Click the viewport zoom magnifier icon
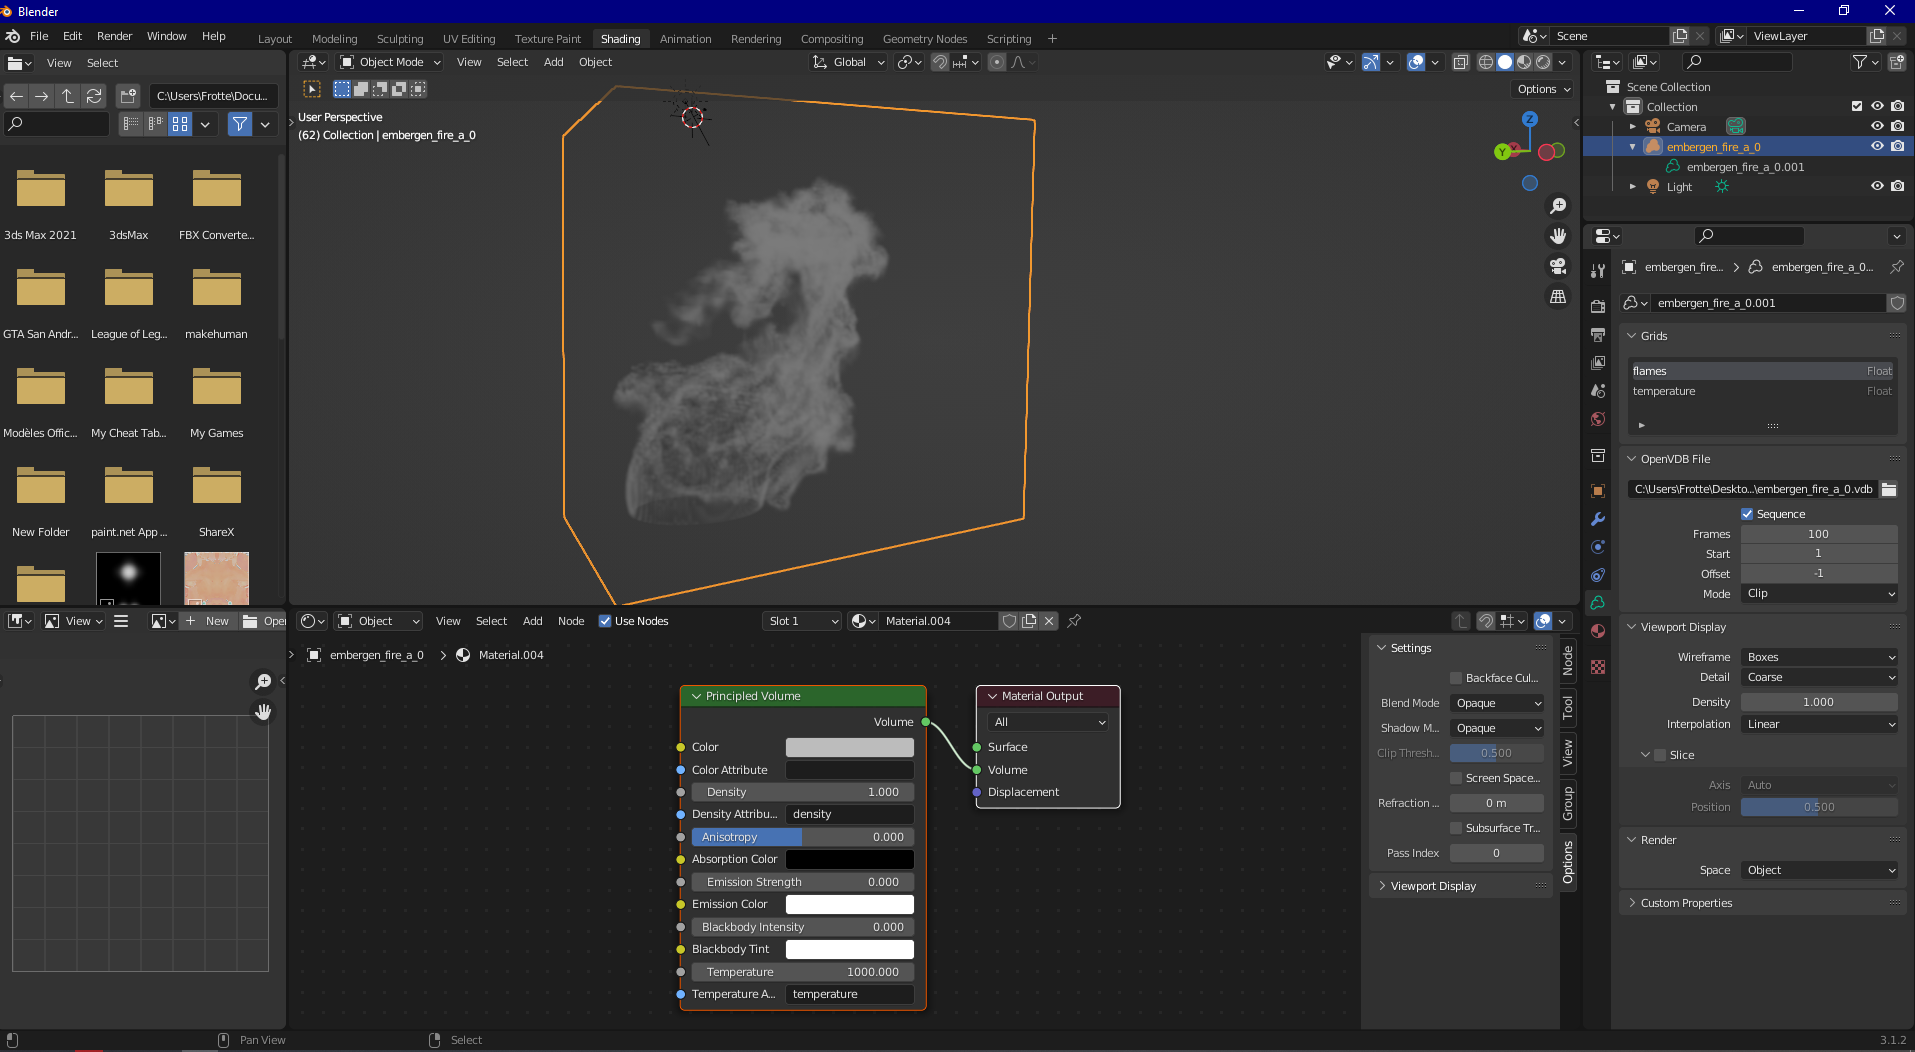Screen dimensions: 1915x1052 1557,206
